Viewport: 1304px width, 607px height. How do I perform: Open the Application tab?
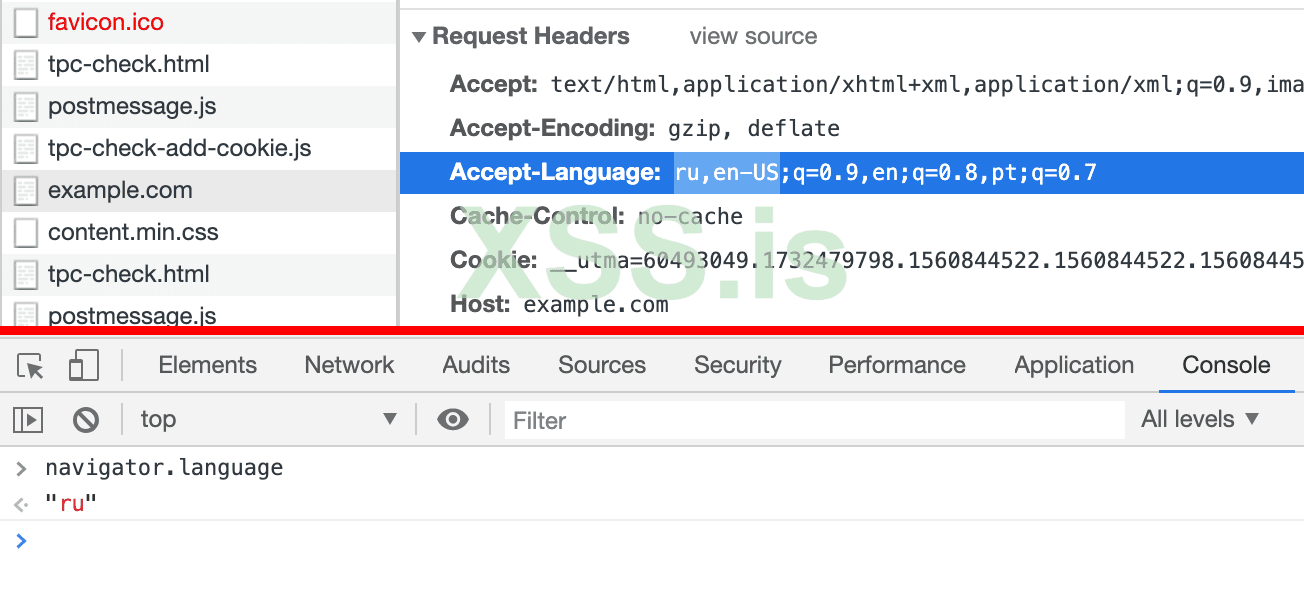tap(1074, 366)
